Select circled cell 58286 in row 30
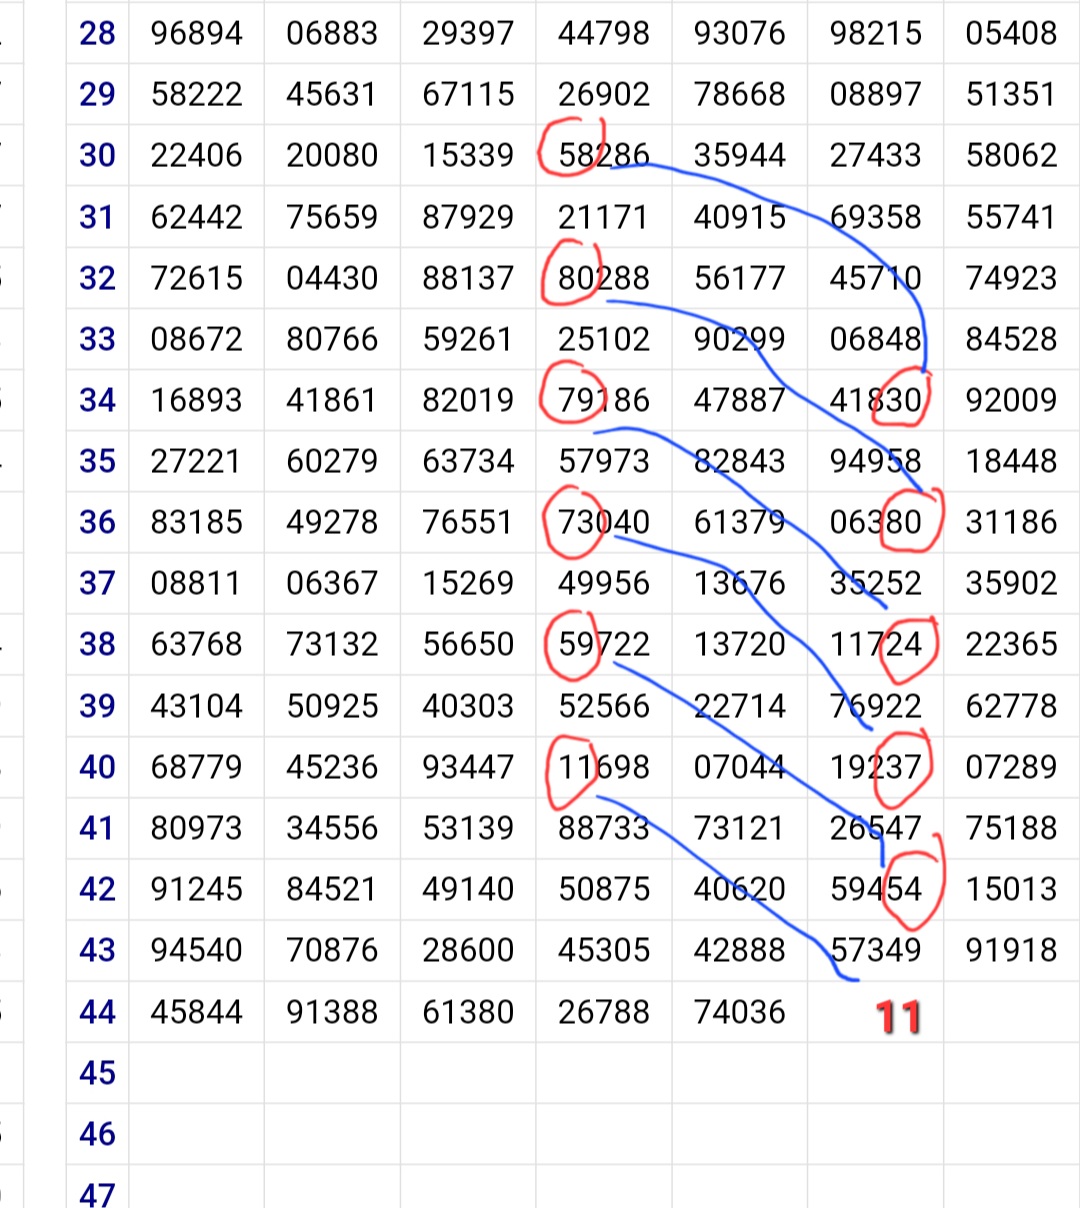Viewport: 1080px width, 1208px height. pos(603,155)
